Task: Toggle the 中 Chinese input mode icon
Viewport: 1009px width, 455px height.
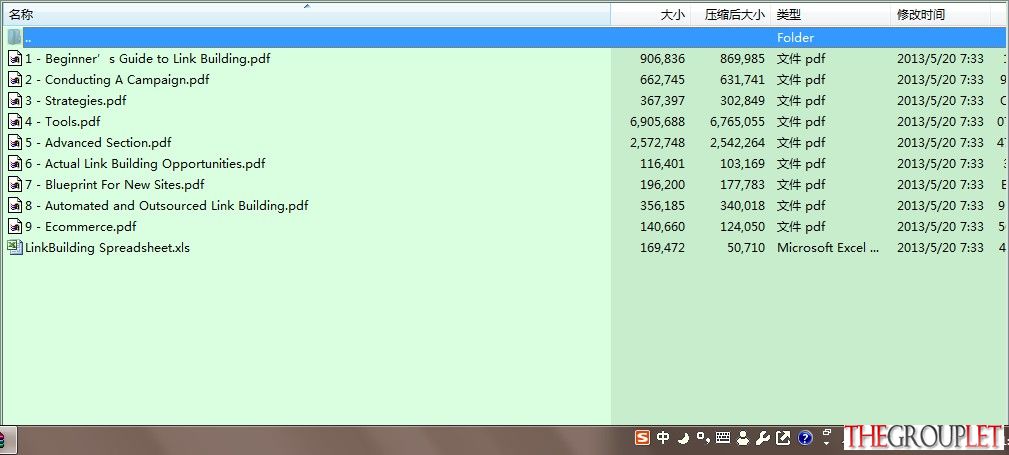Action: point(663,438)
